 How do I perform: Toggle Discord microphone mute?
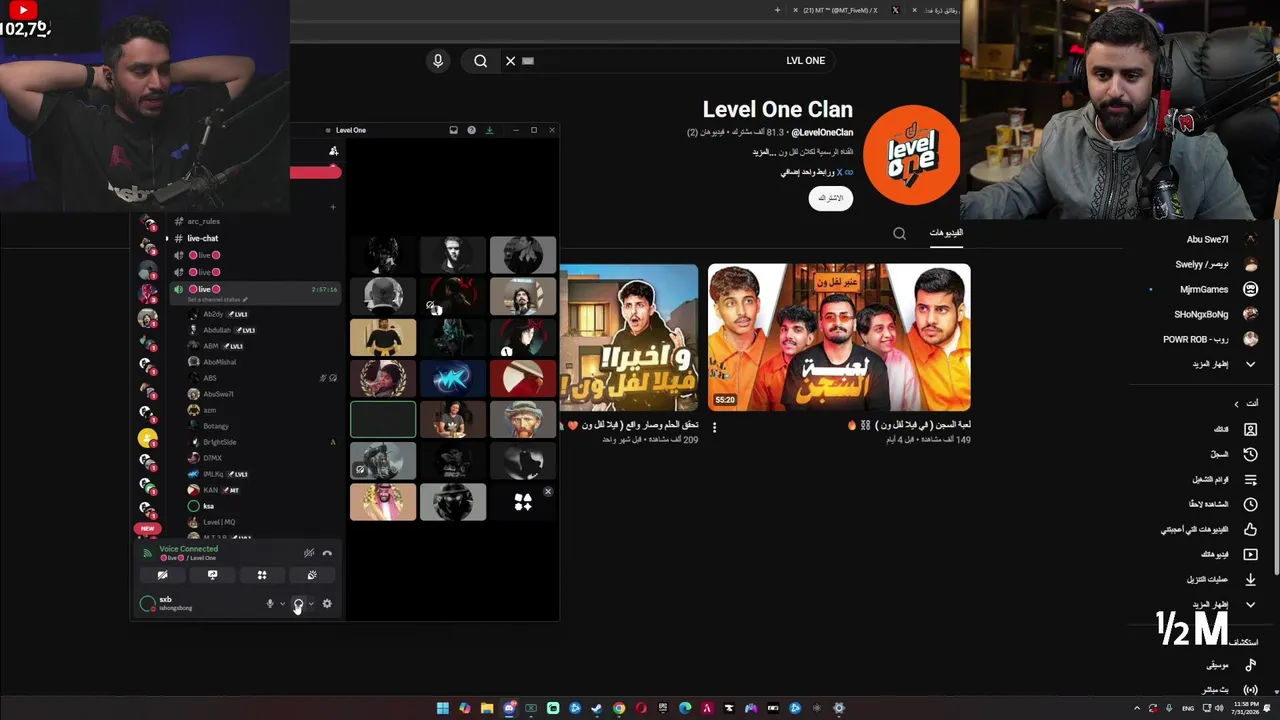pos(269,604)
